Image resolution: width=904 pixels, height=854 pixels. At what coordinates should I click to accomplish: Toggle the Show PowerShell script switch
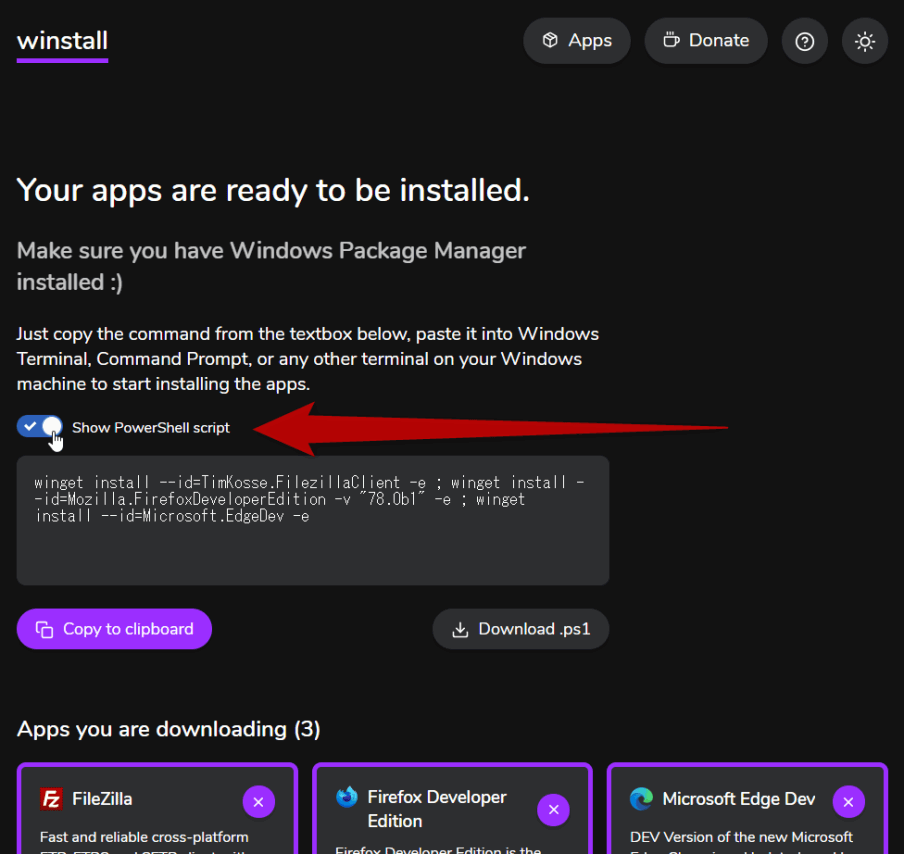40,427
